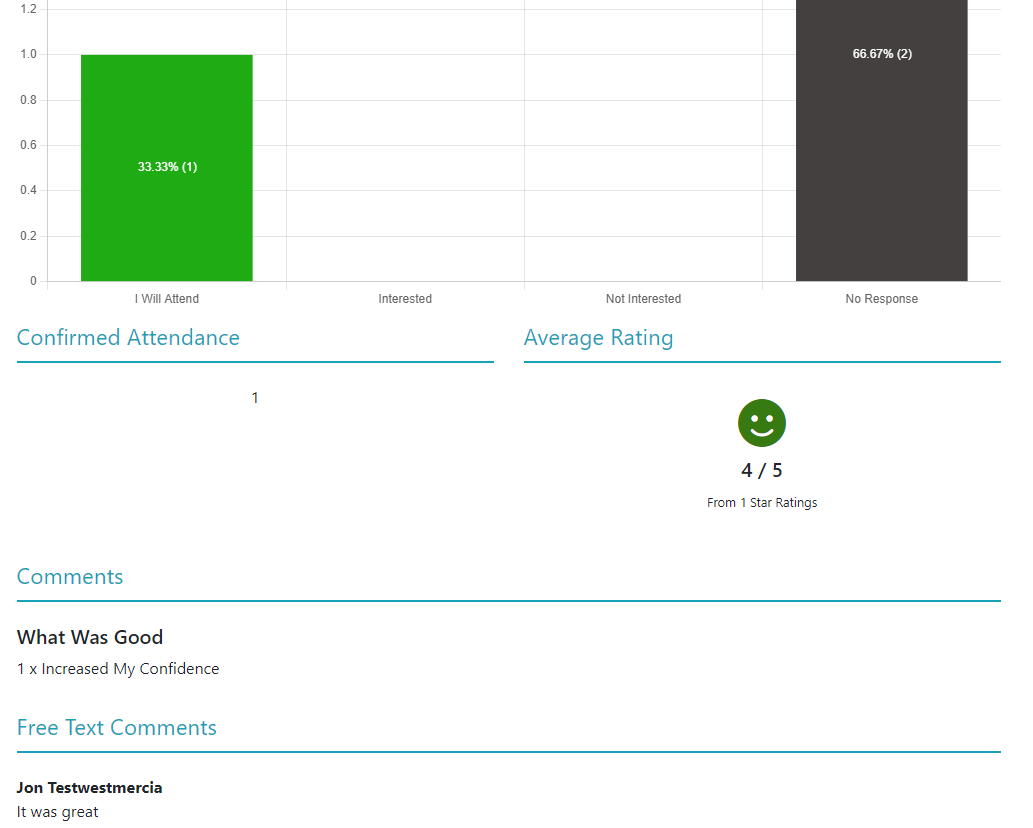Click the 0.8 y-axis value
This screenshot has width=1033, height=828.
pyautogui.click(x=28, y=100)
